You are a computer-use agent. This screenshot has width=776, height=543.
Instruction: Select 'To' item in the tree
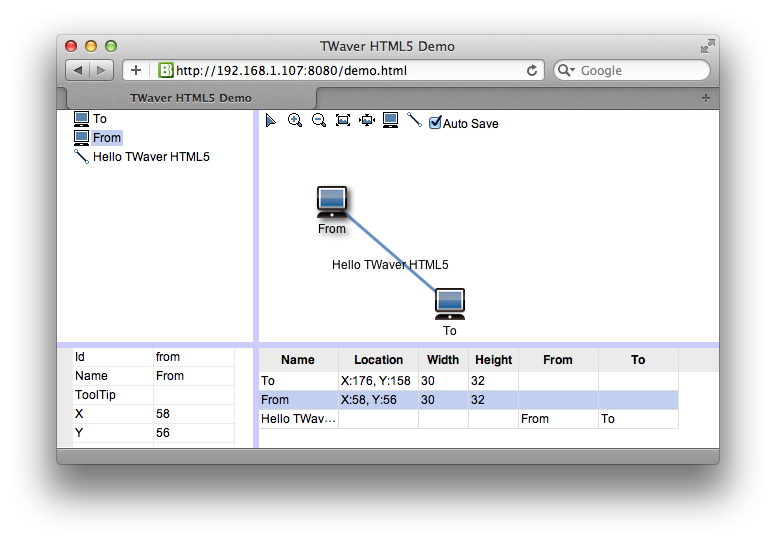100,119
